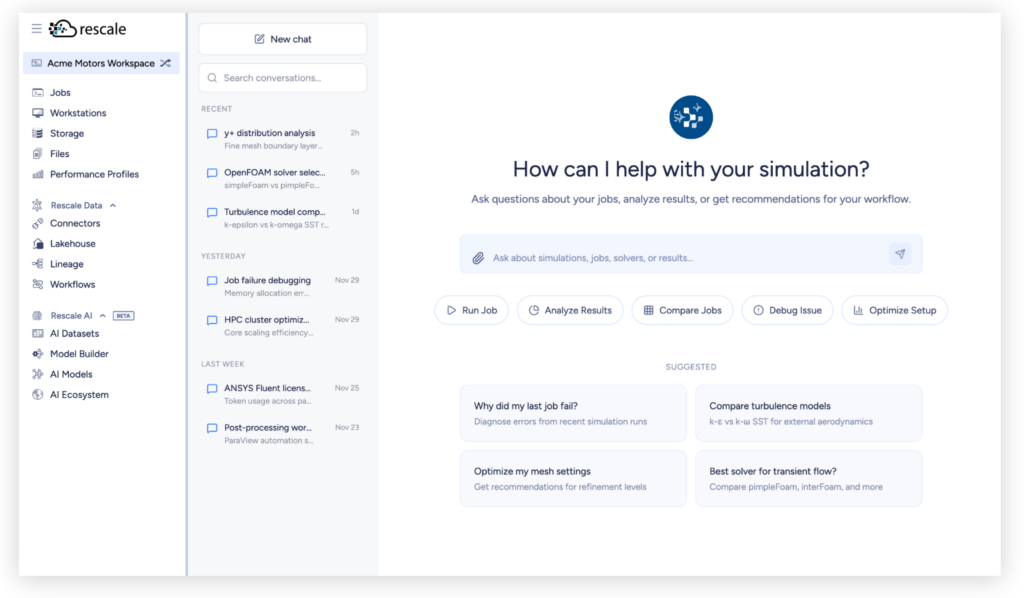1024x598 pixels.
Task: Start a New chat
Action: (x=282, y=39)
